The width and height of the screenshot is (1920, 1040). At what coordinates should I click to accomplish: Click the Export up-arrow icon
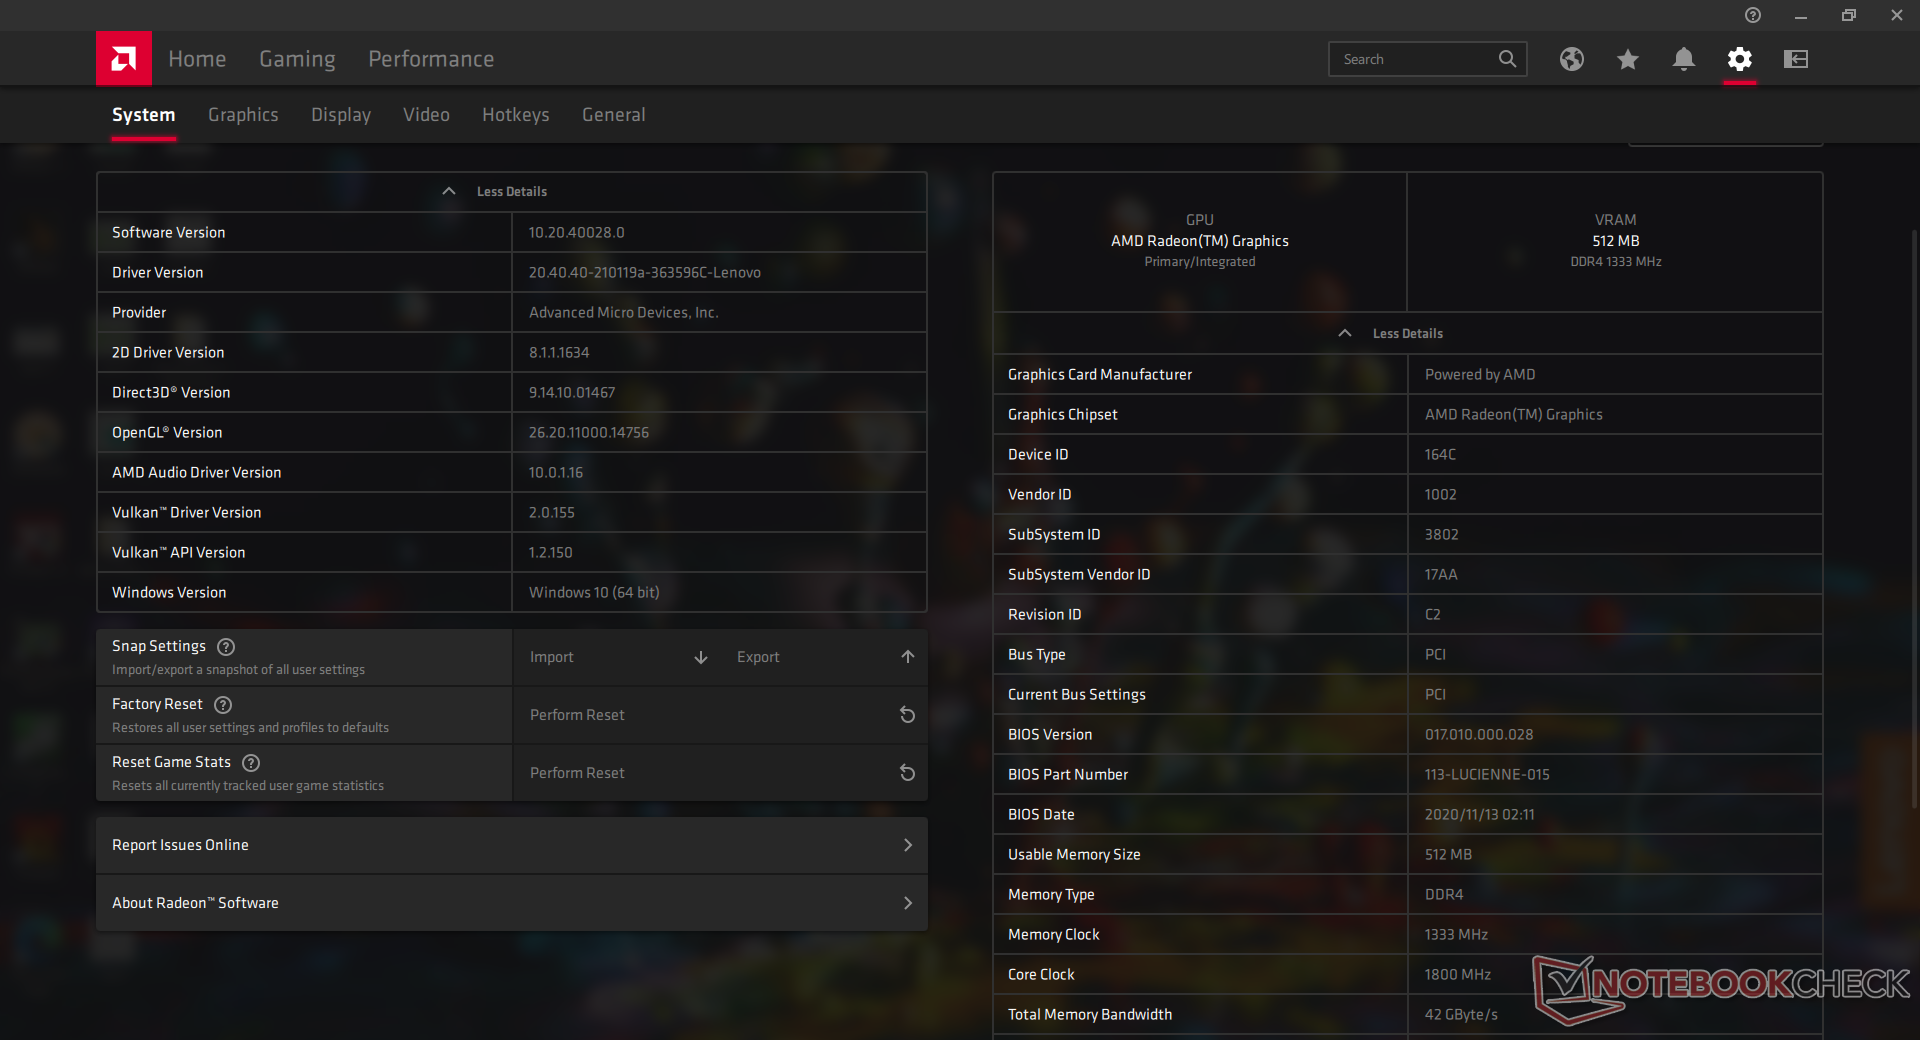(908, 657)
